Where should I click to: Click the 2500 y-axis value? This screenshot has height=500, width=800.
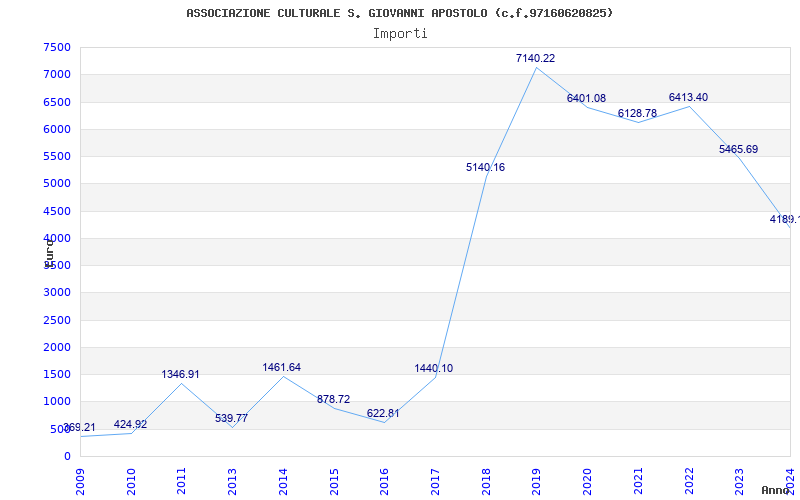pyautogui.click(x=57, y=320)
